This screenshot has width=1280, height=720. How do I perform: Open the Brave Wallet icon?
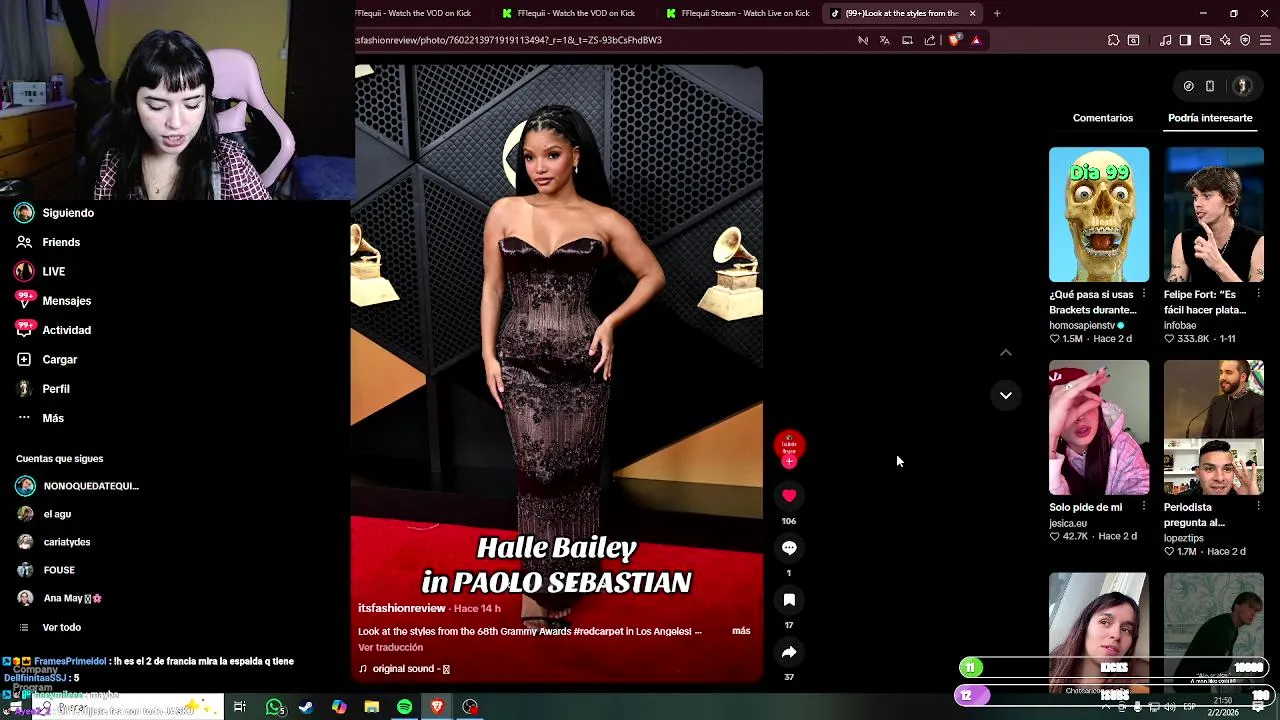point(1205,40)
